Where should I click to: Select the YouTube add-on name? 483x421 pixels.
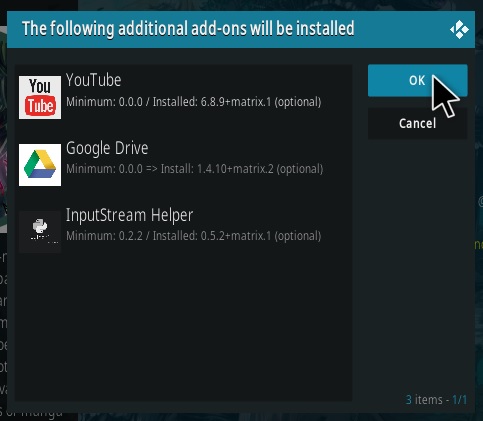click(94, 80)
